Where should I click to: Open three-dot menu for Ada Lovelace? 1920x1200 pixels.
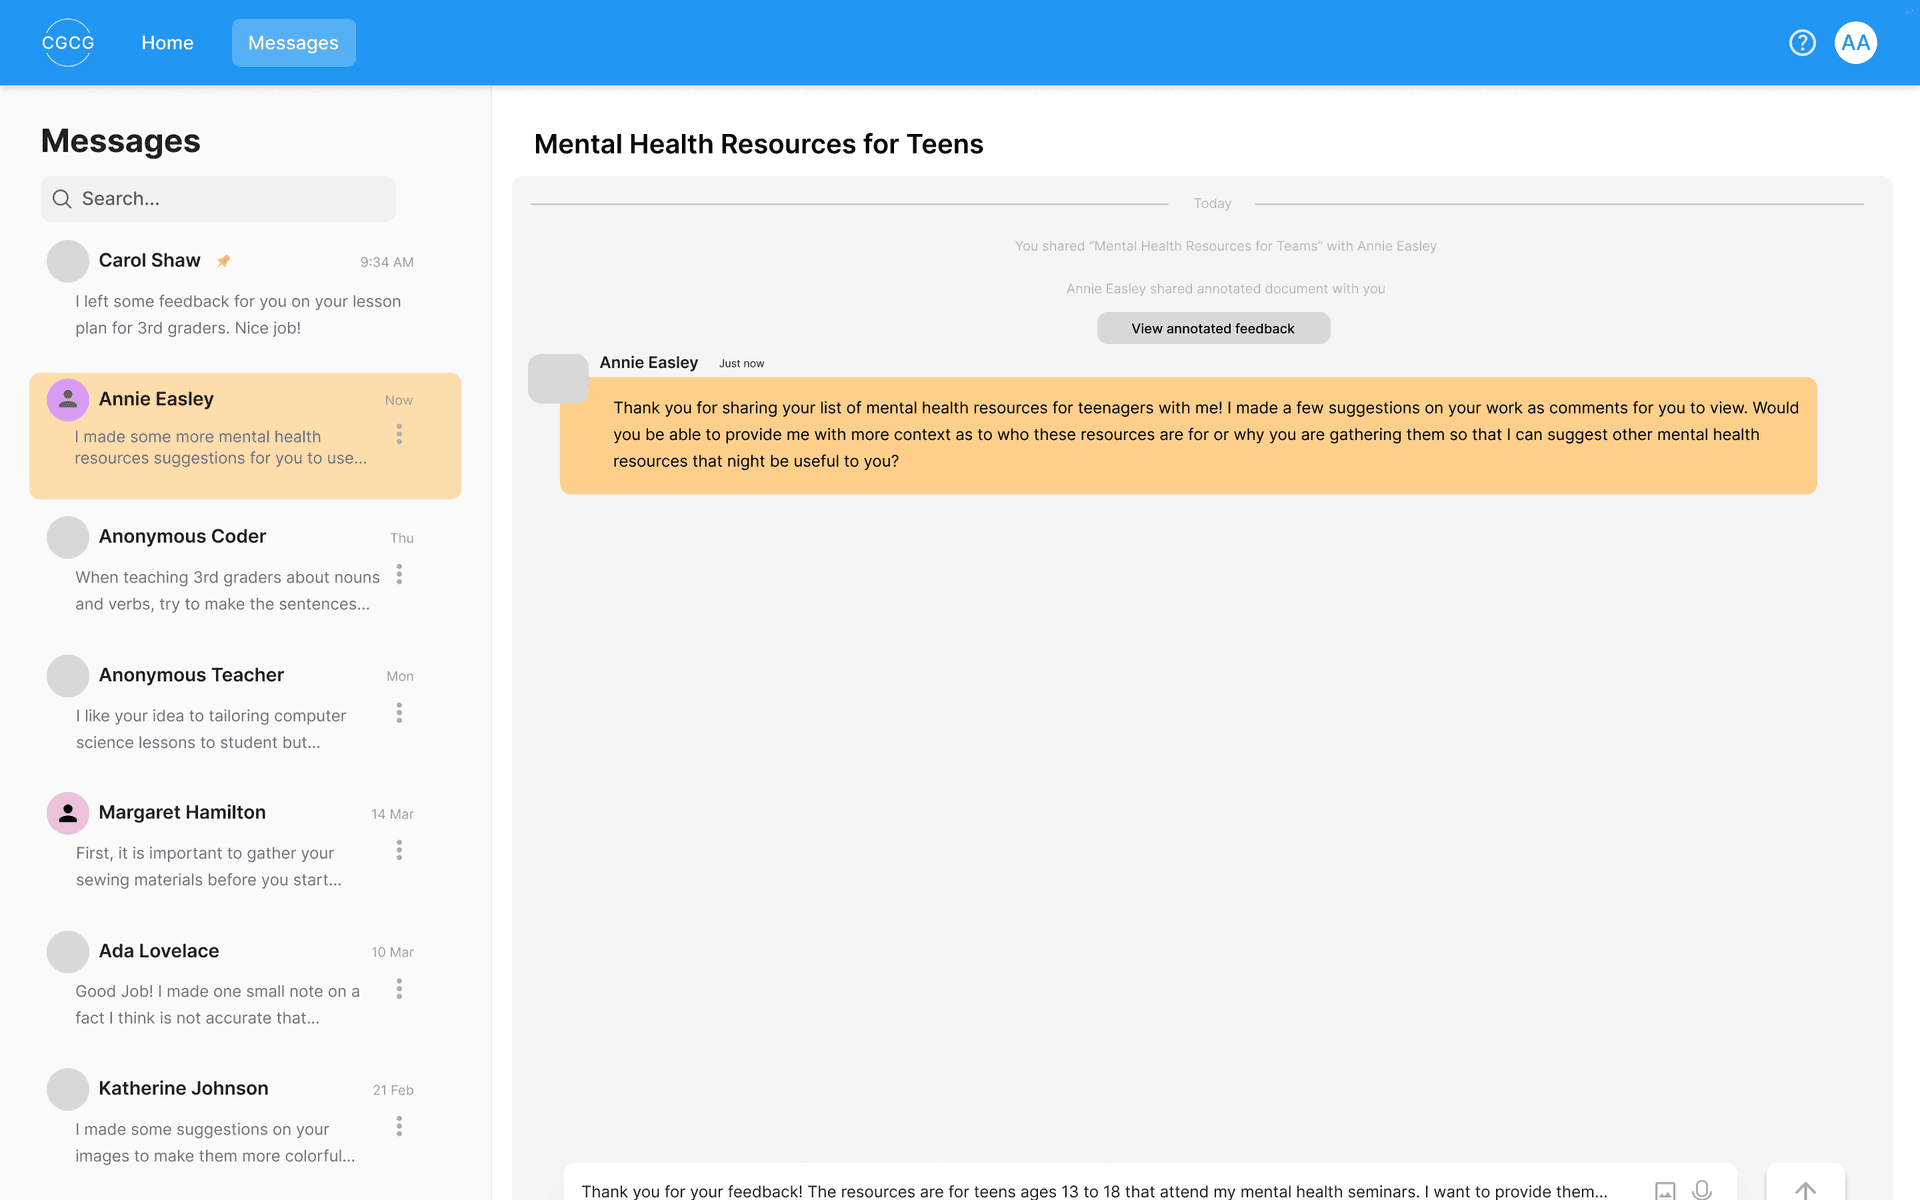click(399, 989)
